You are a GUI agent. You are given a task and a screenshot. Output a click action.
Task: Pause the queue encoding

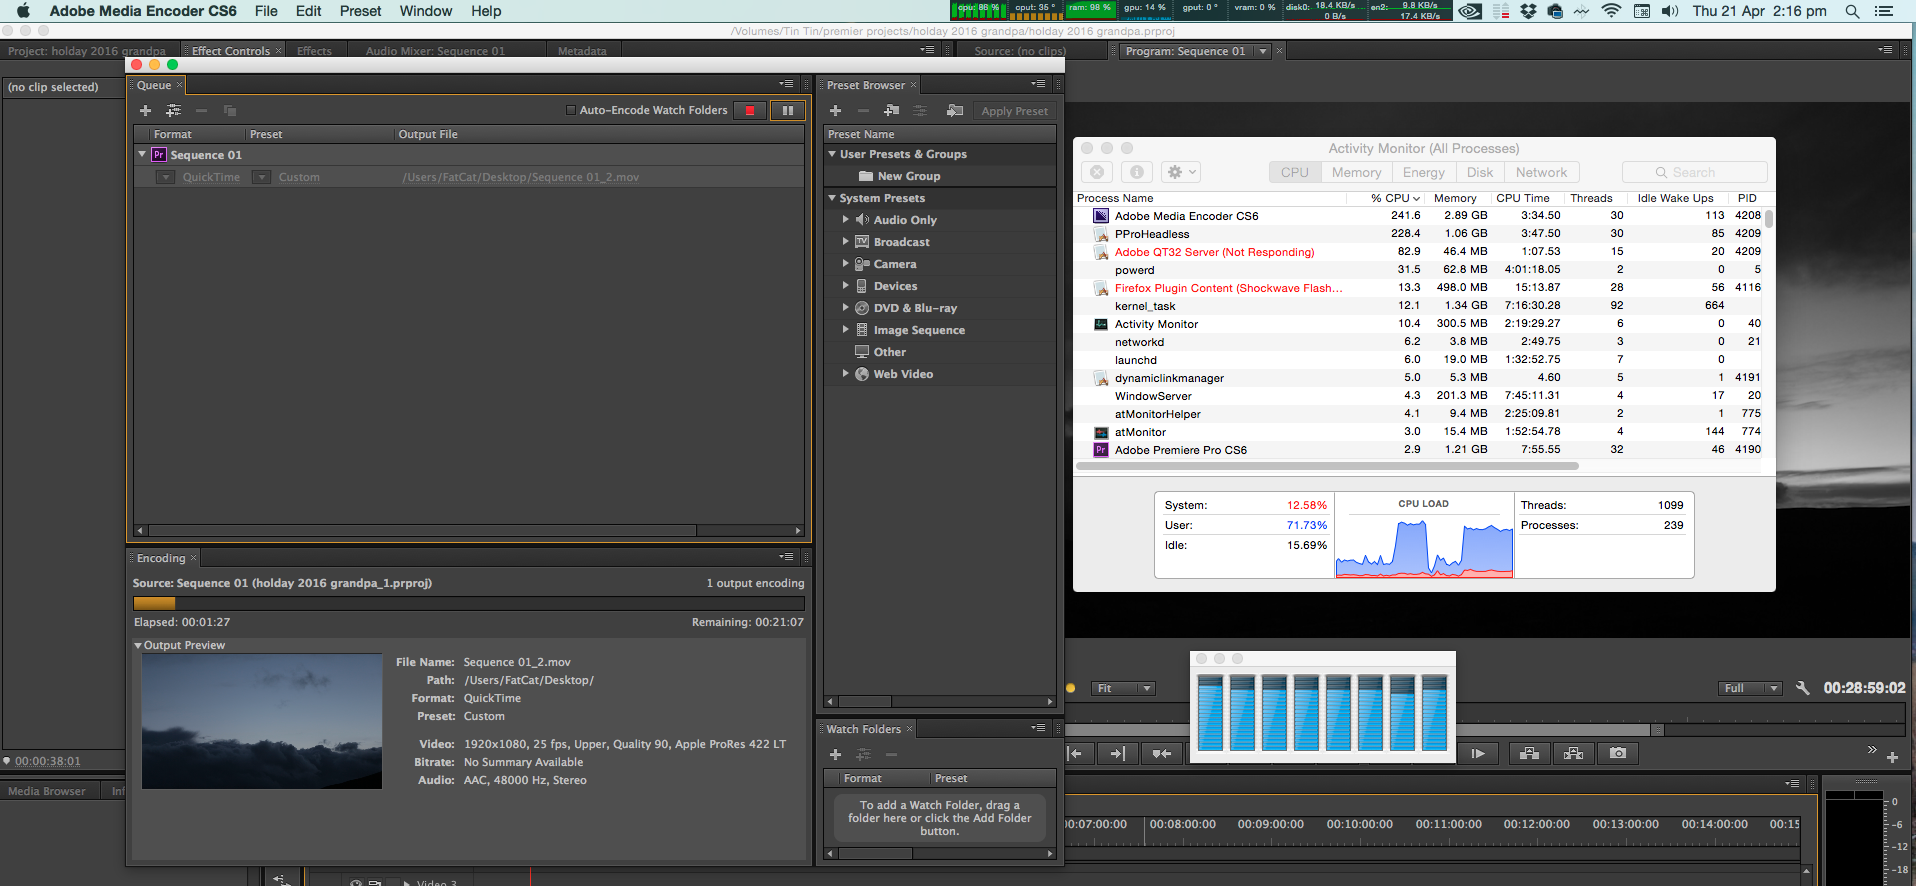click(788, 111)
